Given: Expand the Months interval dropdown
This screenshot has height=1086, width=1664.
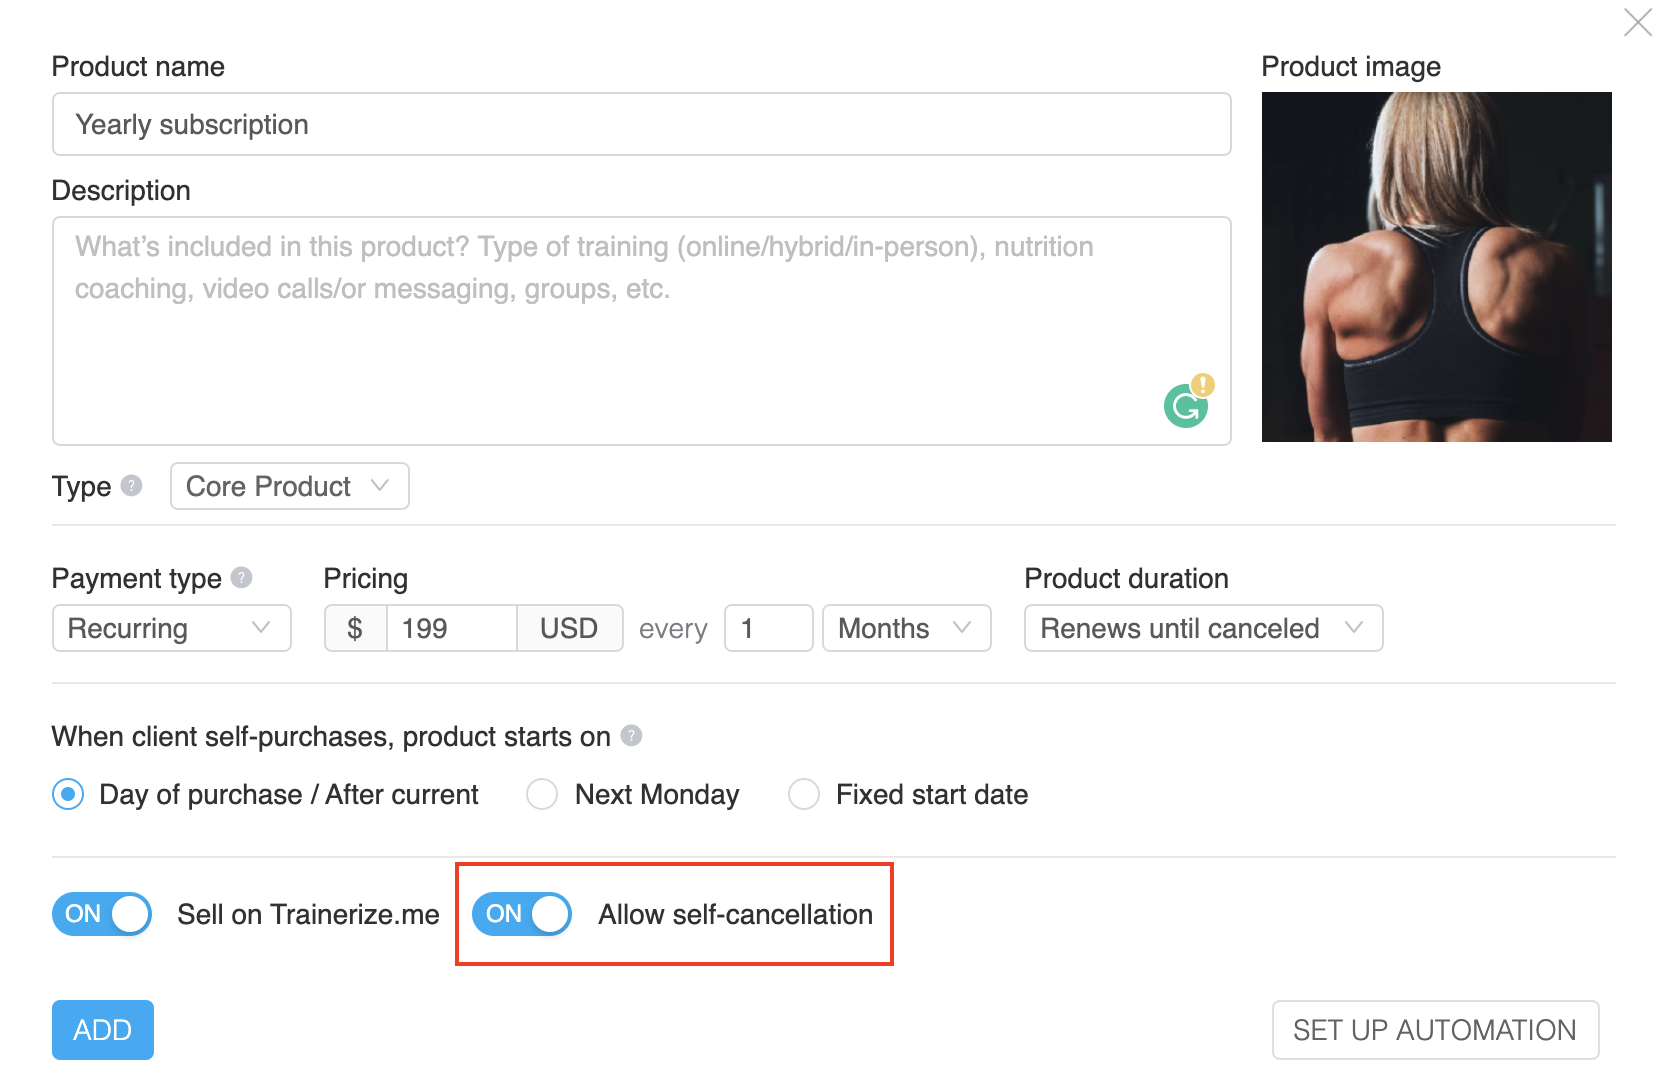Looking at the screenshot, I should point(907,628).
